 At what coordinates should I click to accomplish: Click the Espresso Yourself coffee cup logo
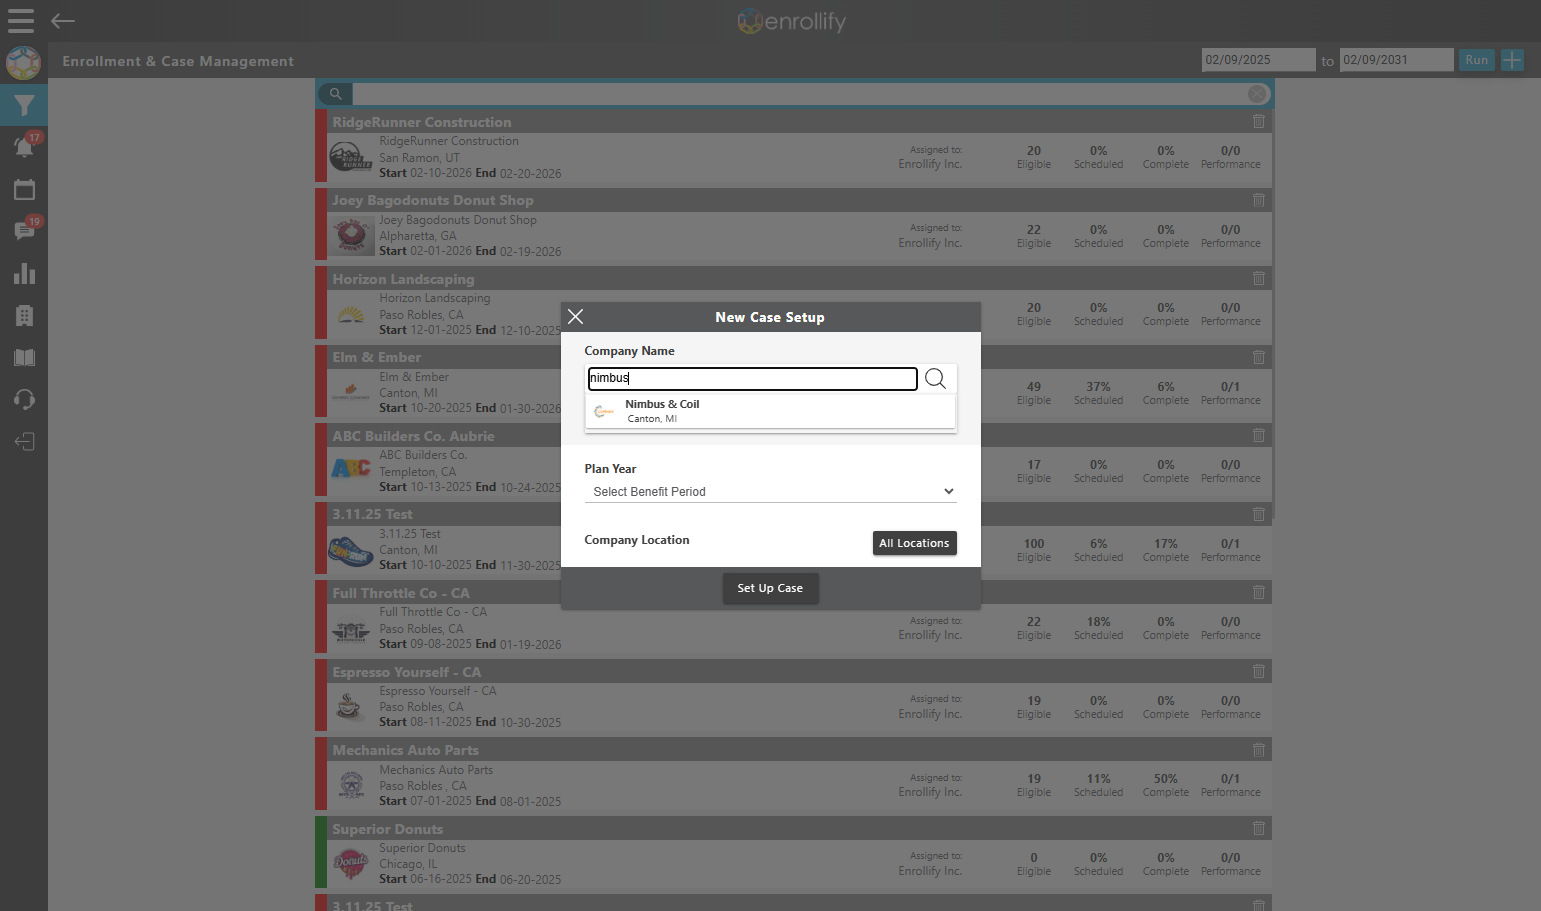349,706
